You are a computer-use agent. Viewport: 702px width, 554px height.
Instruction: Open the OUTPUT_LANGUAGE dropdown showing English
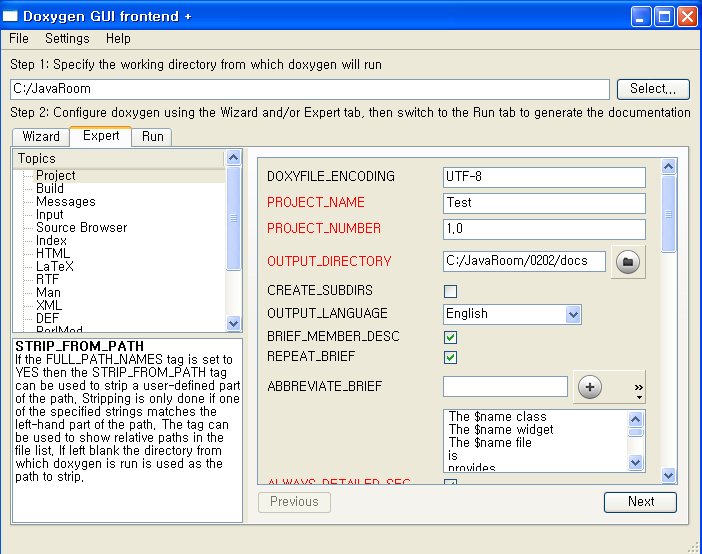click(512, 314)
